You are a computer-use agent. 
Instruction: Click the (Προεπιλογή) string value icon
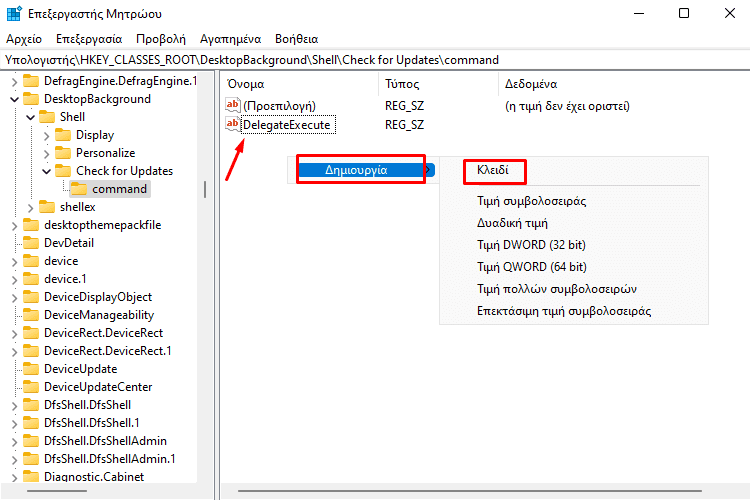[x=233, y=105]
